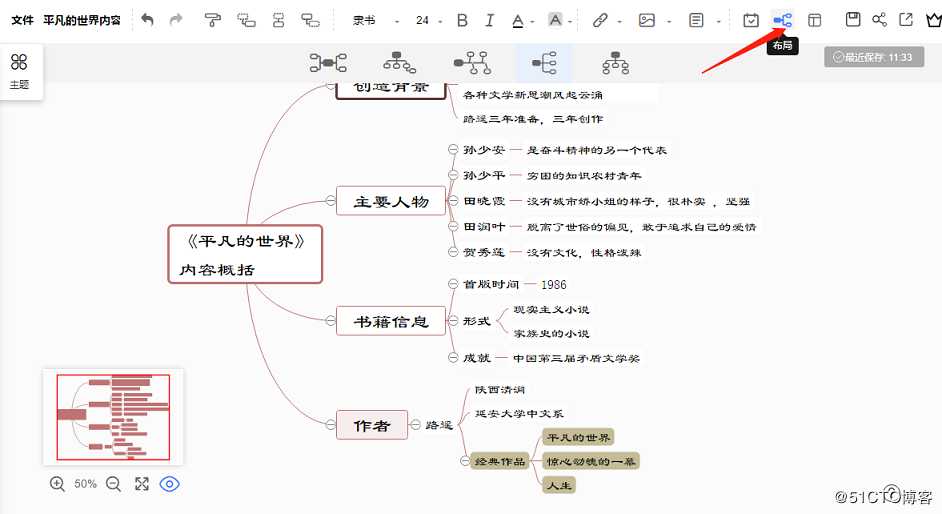The width and height of the screenshot is (942, 514).
Task: Collapse the 孙少平 node
Action: (x=453, y=175)
